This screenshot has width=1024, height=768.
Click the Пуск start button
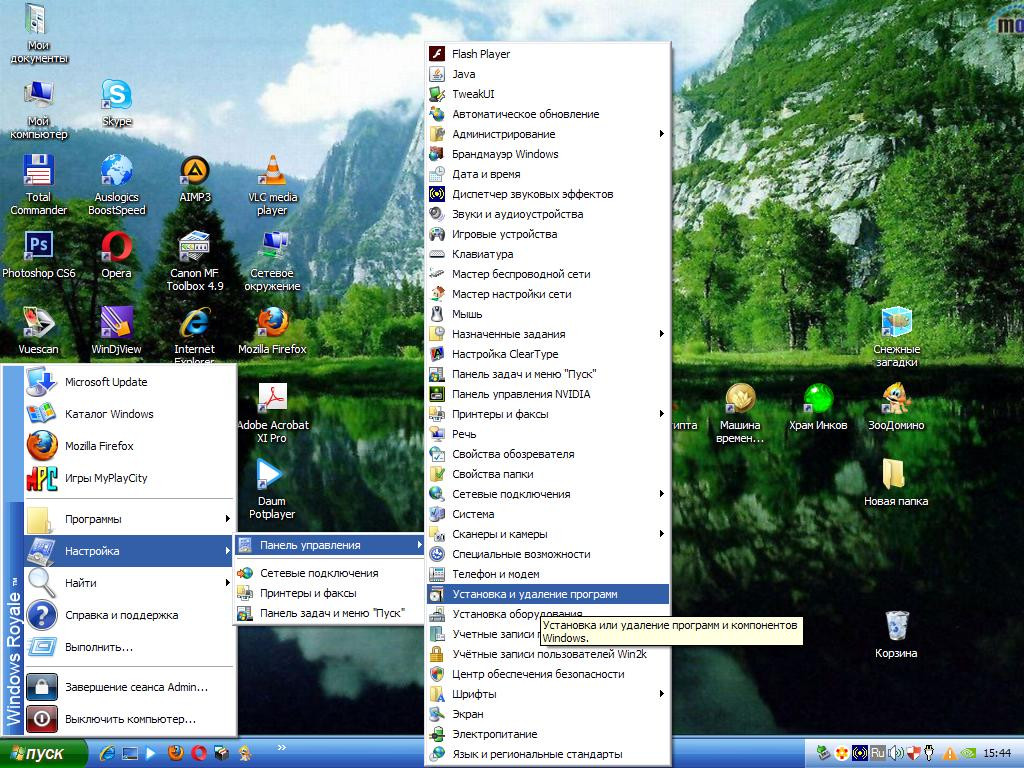(44, 753)
